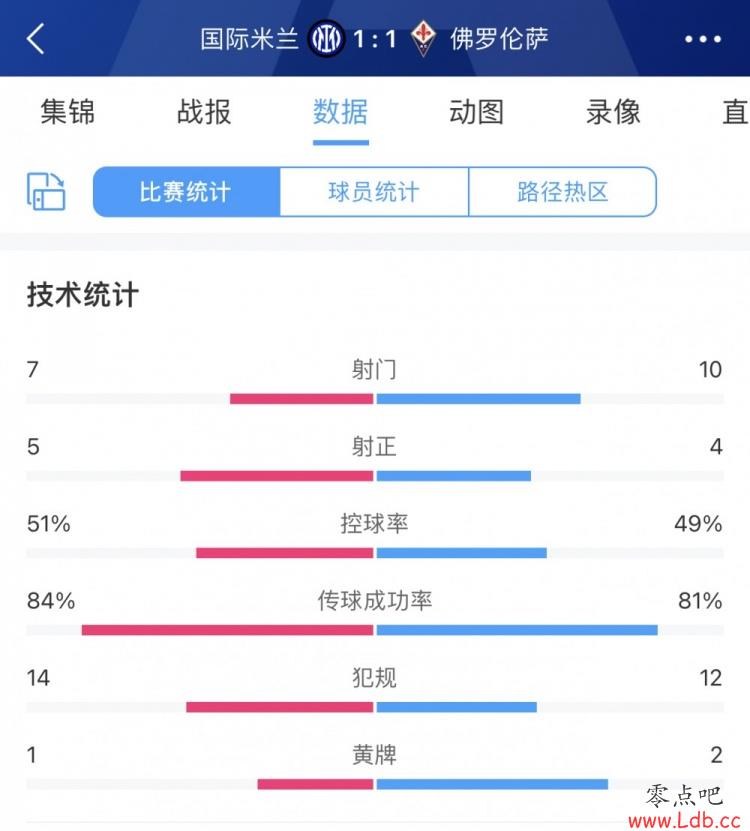Screen dimensions: 750x831
Task: Open the 录像 tab
Action: click(613, 112)
